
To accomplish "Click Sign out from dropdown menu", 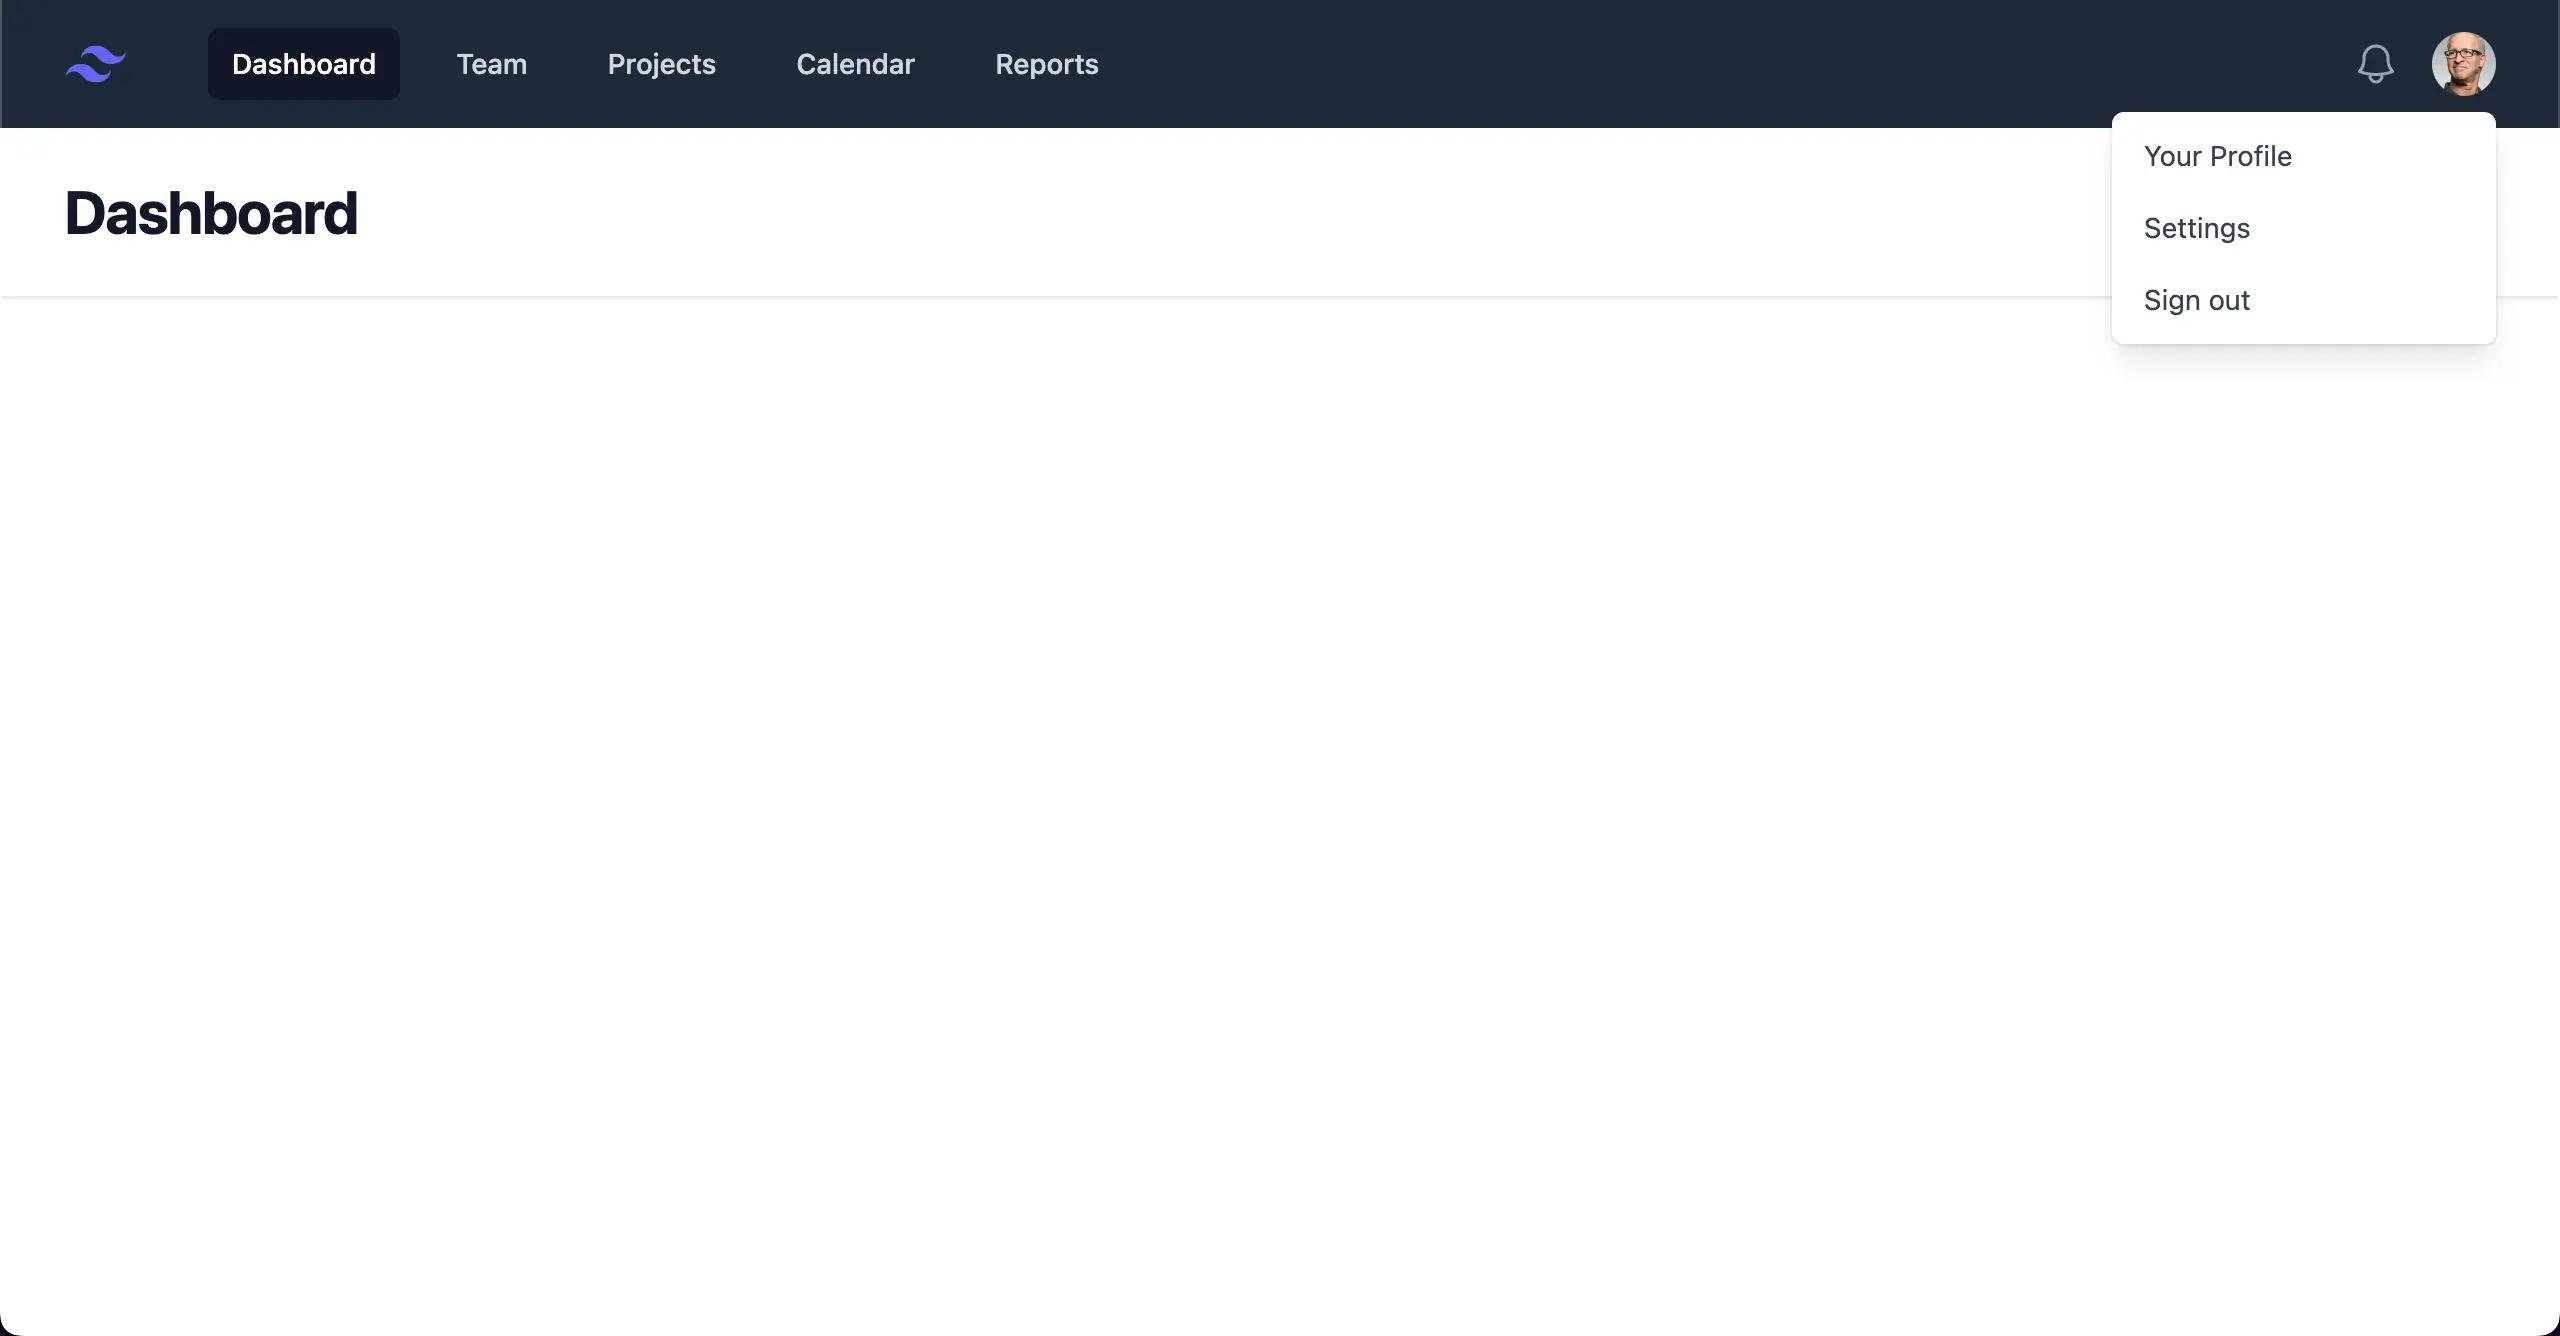I will 2196,298.
